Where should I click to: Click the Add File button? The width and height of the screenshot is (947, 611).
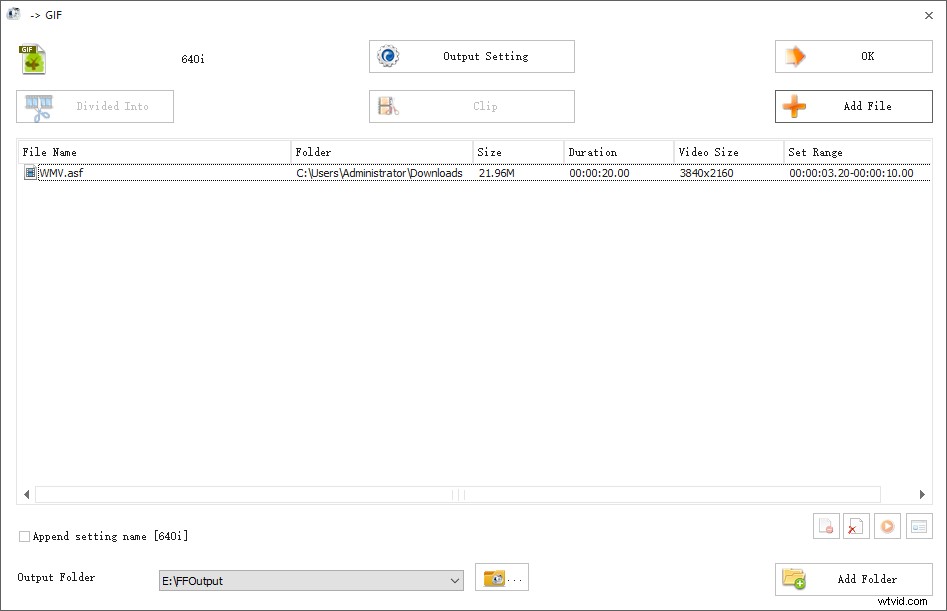pyautogui.click(x=853, y=106)
